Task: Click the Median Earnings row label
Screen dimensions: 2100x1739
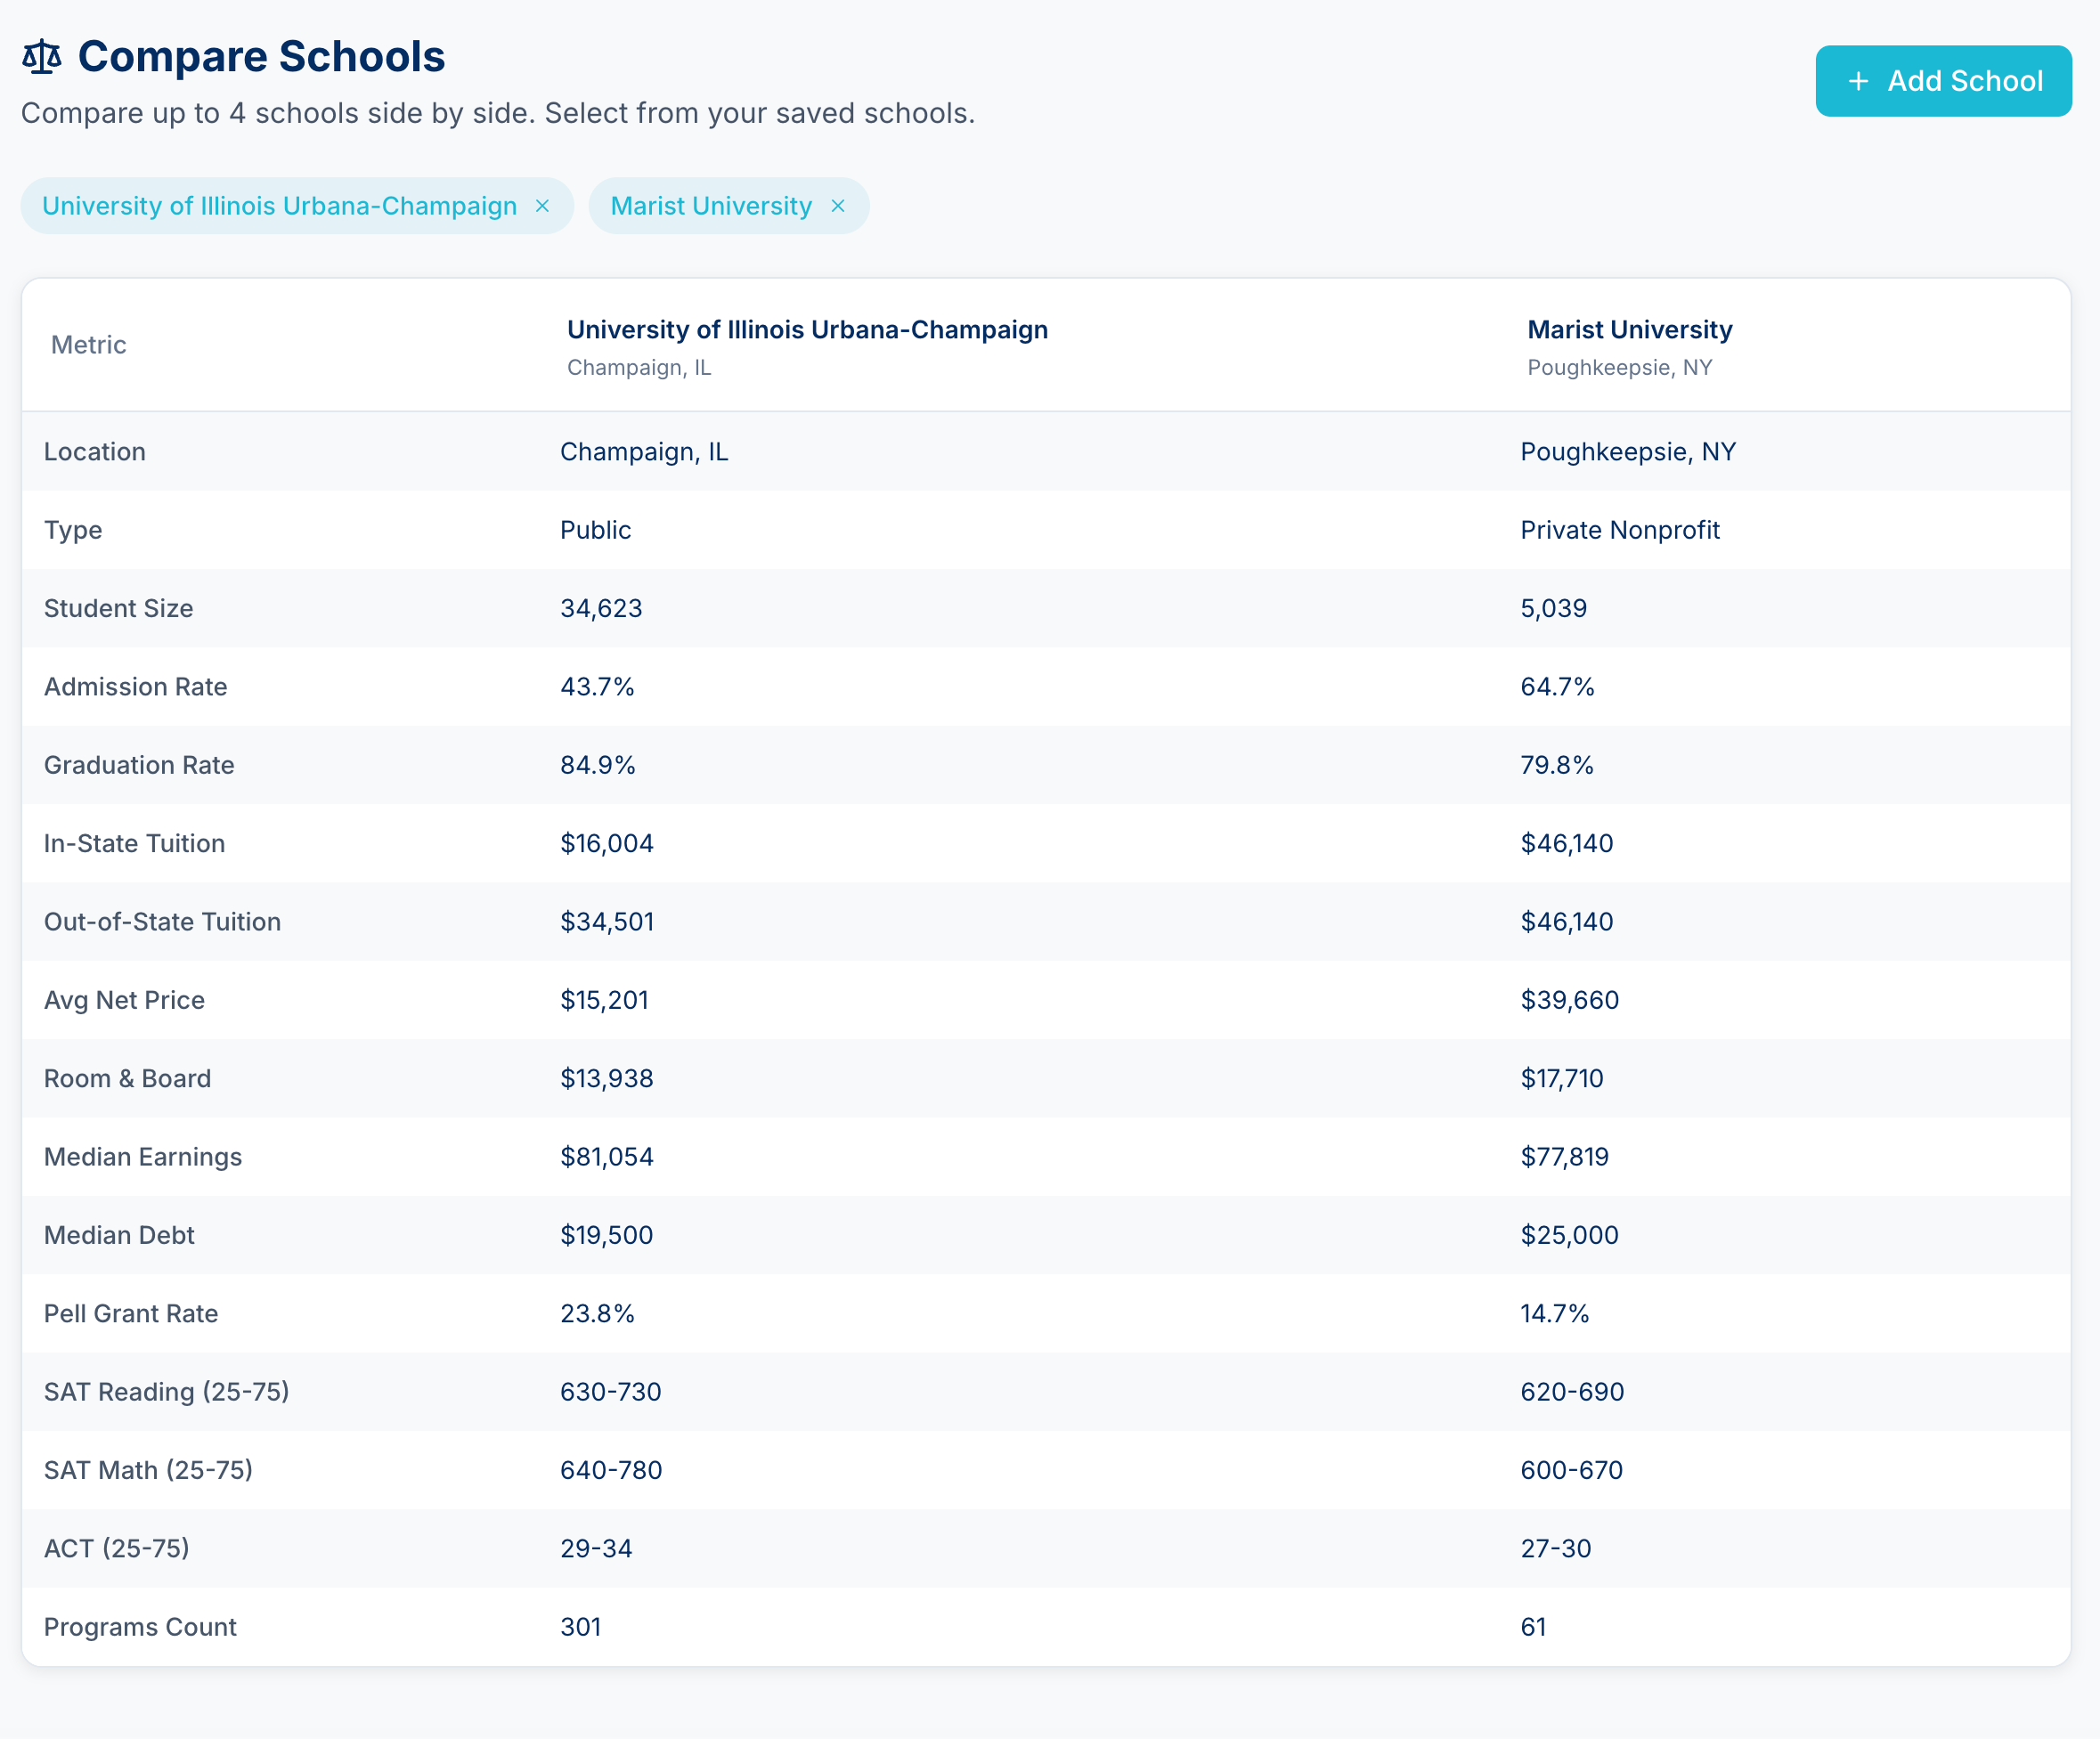Action: click(x=143, y=1157)
